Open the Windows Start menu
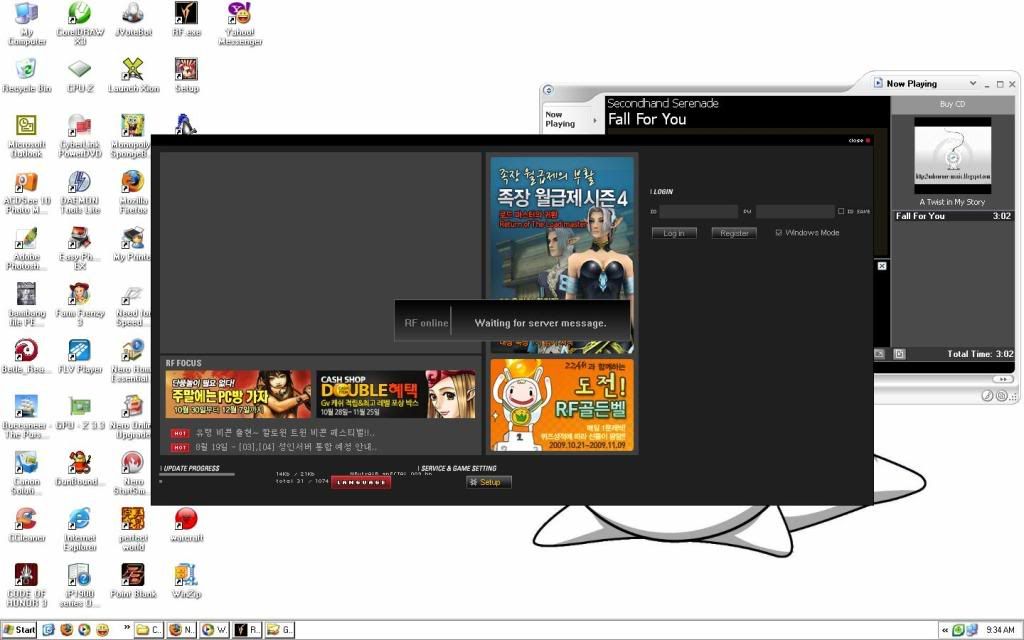Viewport: 1024px width, 640px height. coord(19,630)
